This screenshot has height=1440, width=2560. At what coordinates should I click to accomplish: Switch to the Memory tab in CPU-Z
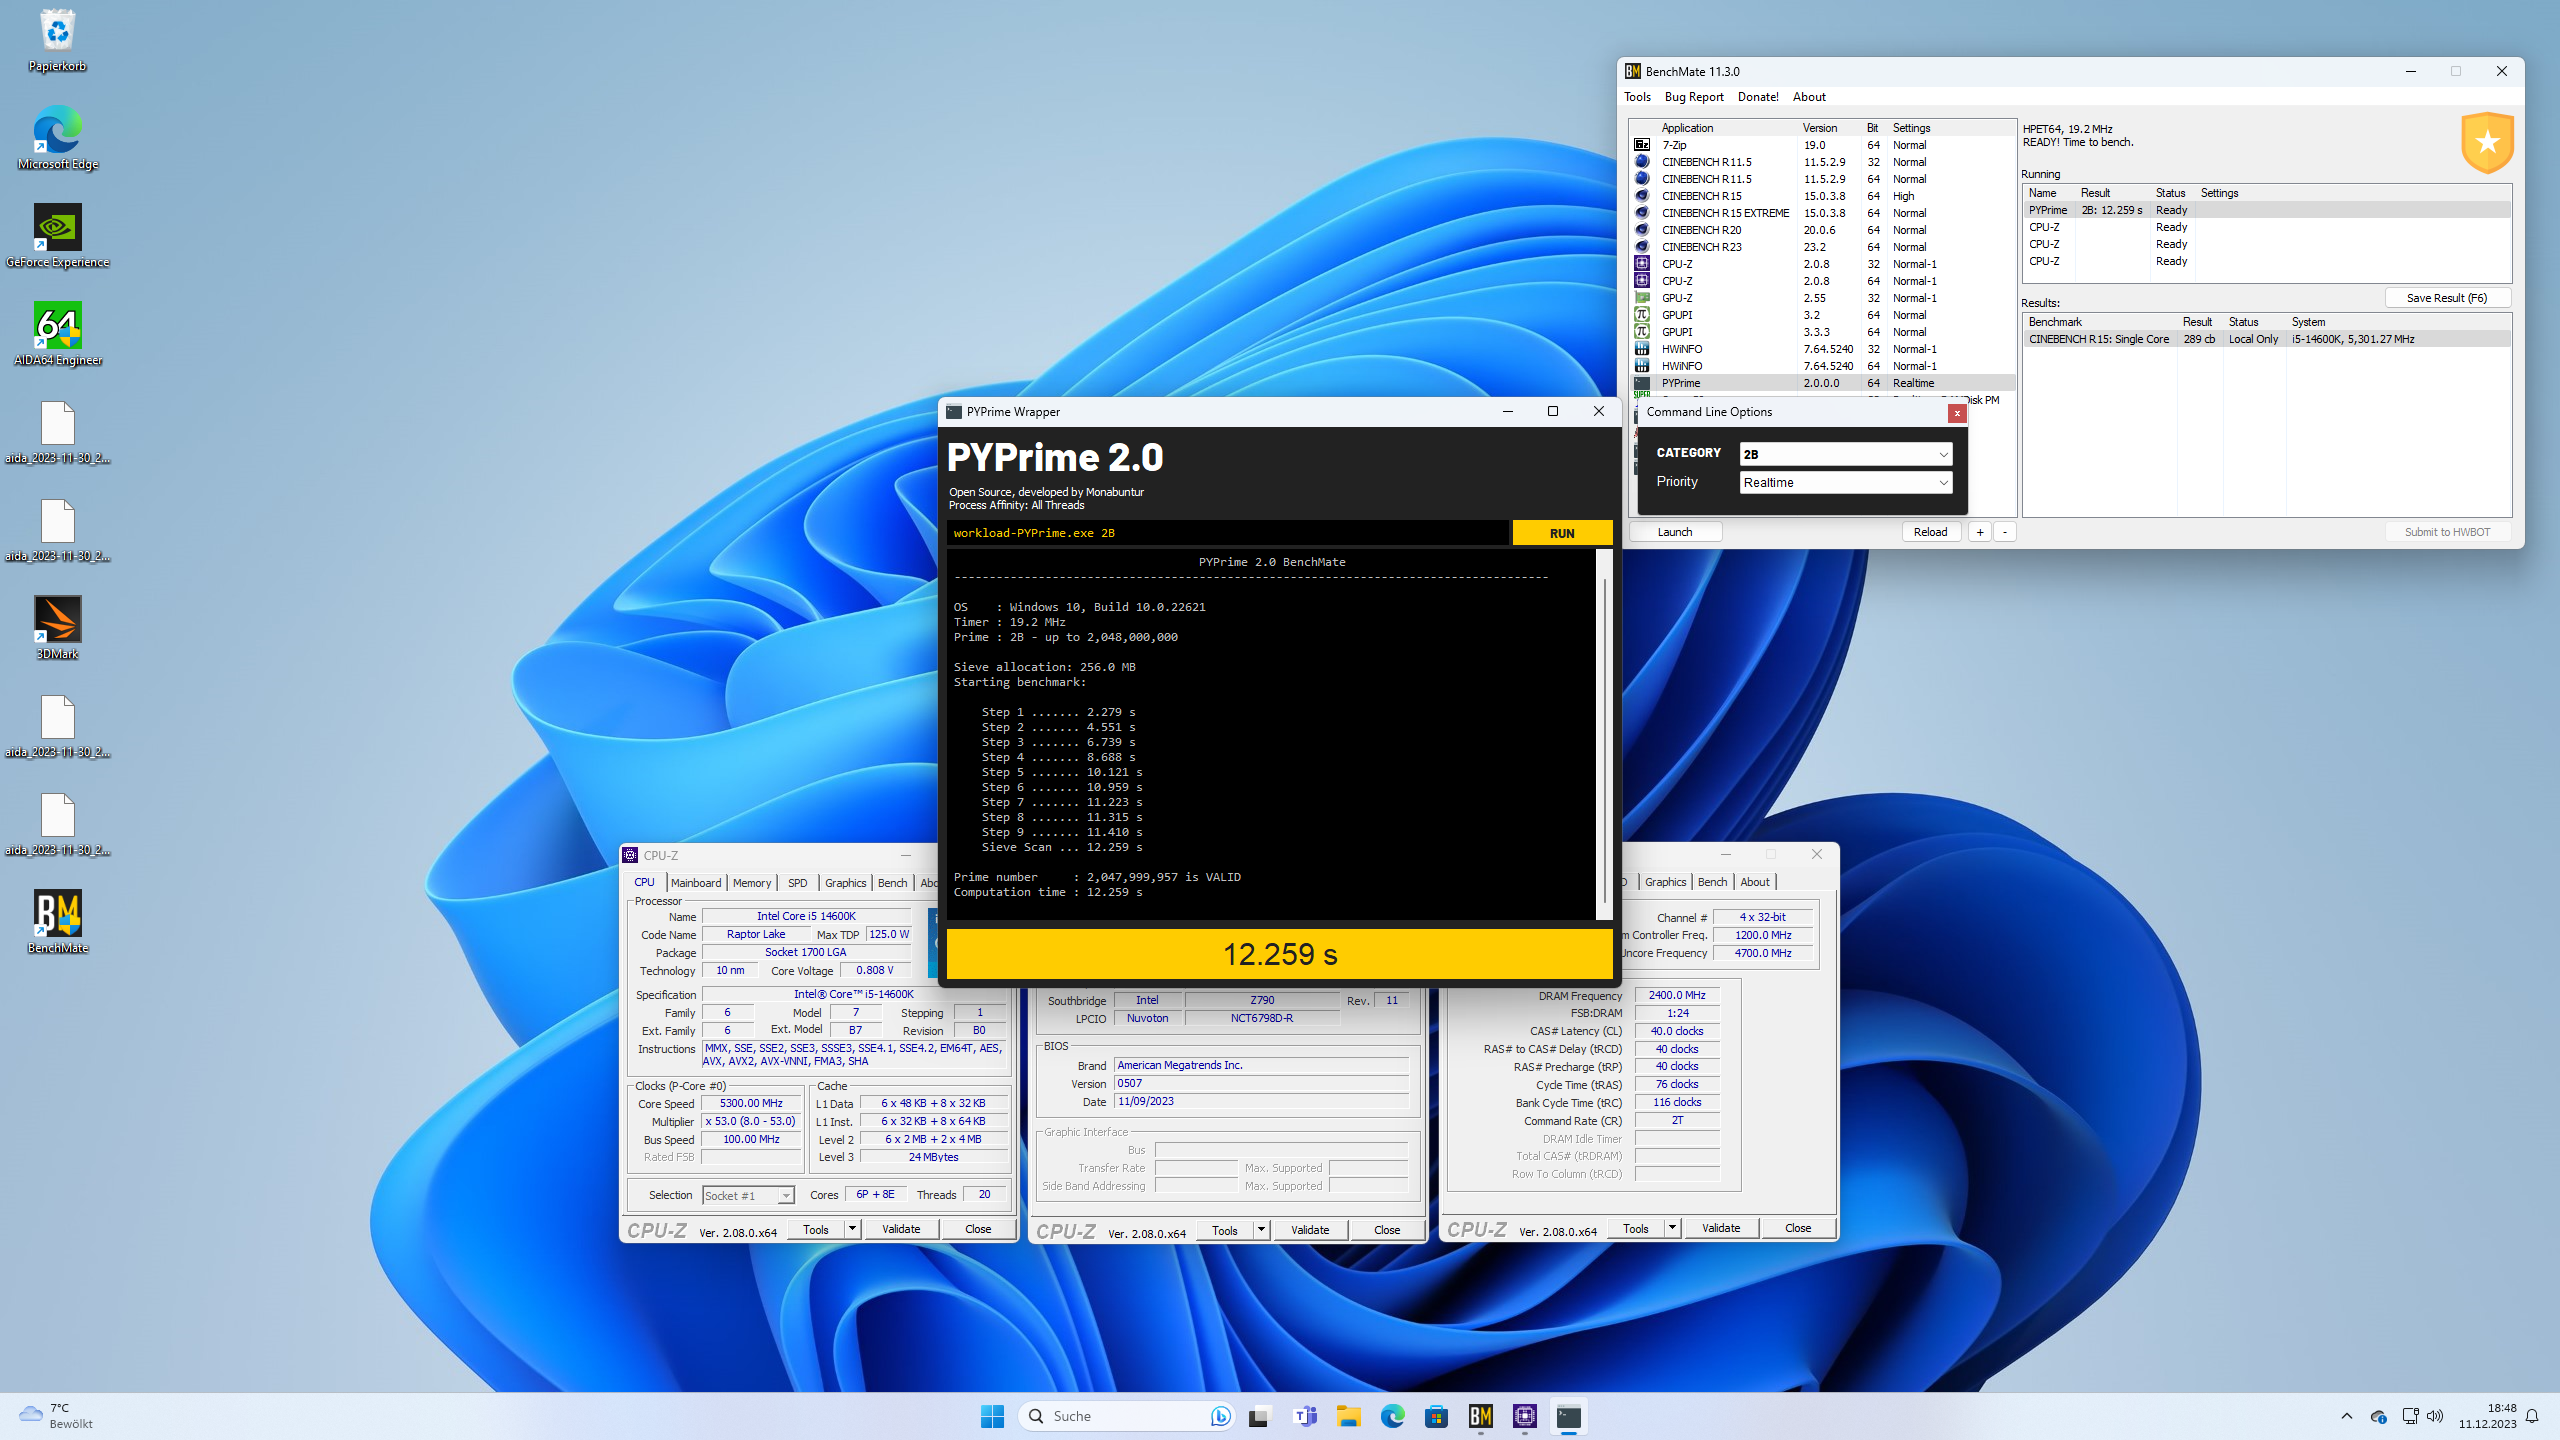[751, 882]
